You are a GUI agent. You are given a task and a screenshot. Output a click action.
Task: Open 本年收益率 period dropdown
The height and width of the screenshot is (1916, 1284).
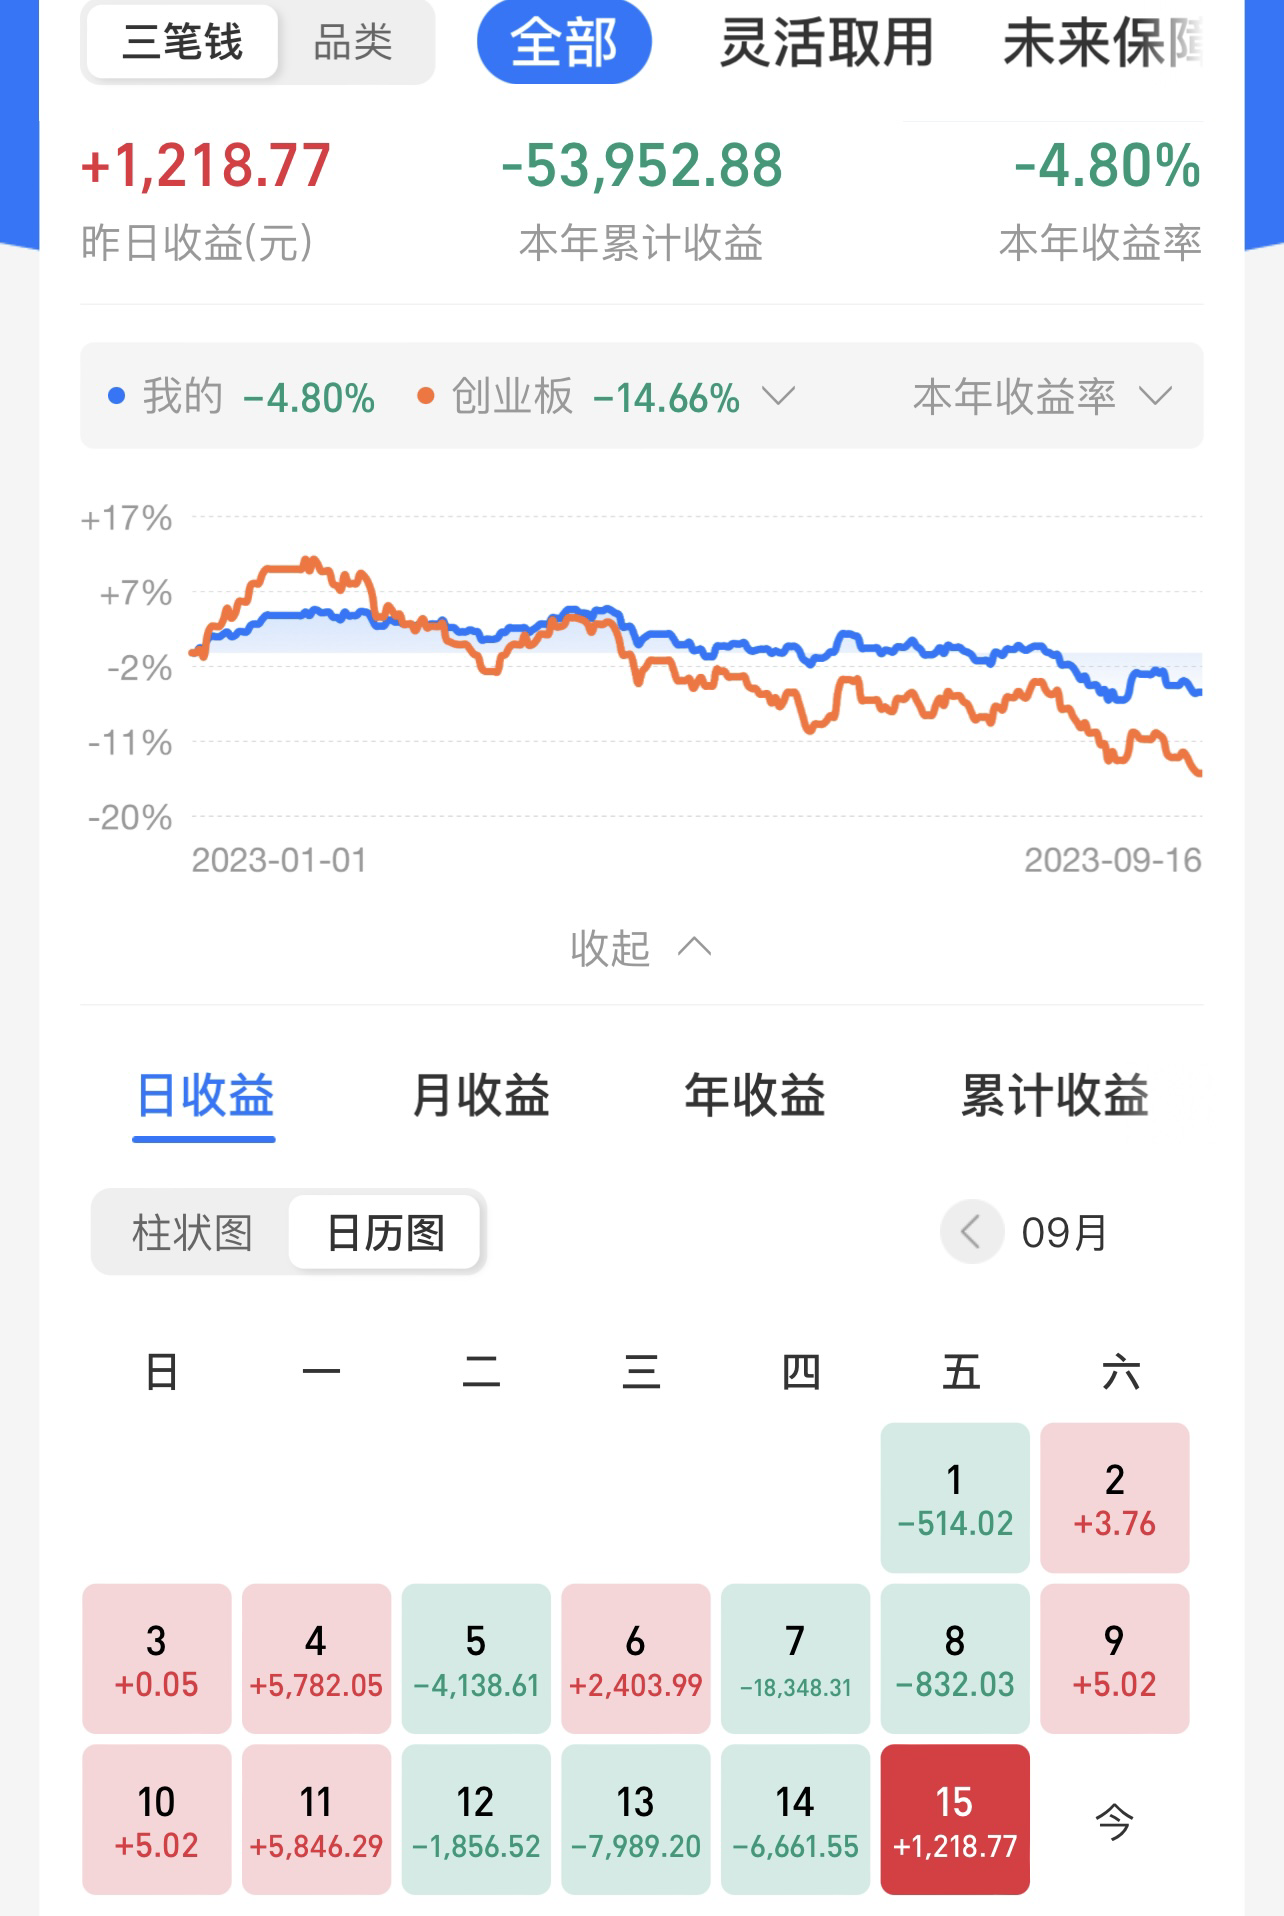pos(1042,397)
